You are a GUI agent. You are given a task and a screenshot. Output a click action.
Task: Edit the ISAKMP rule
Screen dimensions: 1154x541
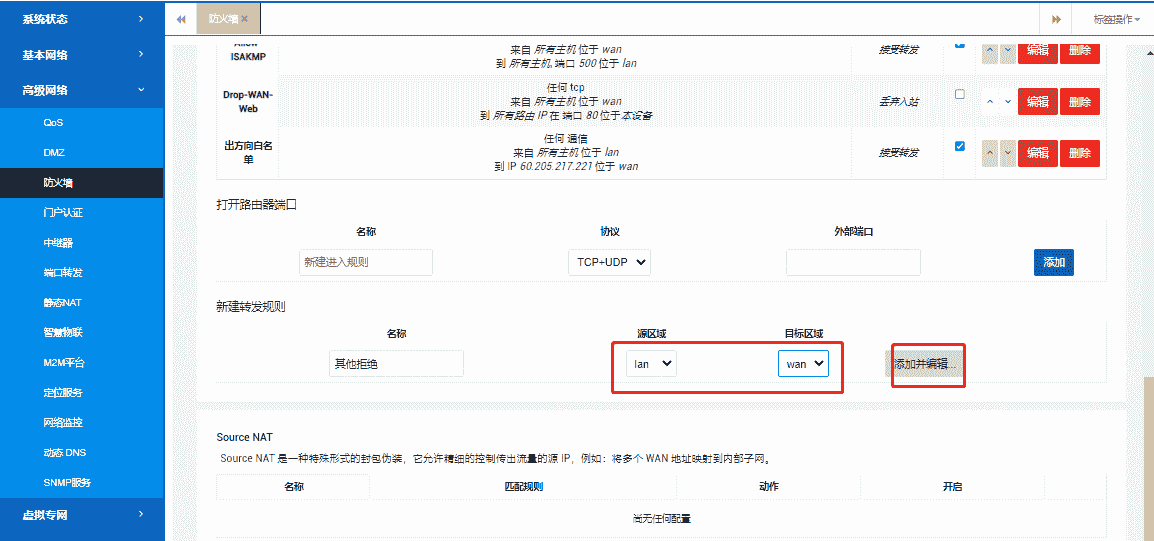tap(1038, 52)
